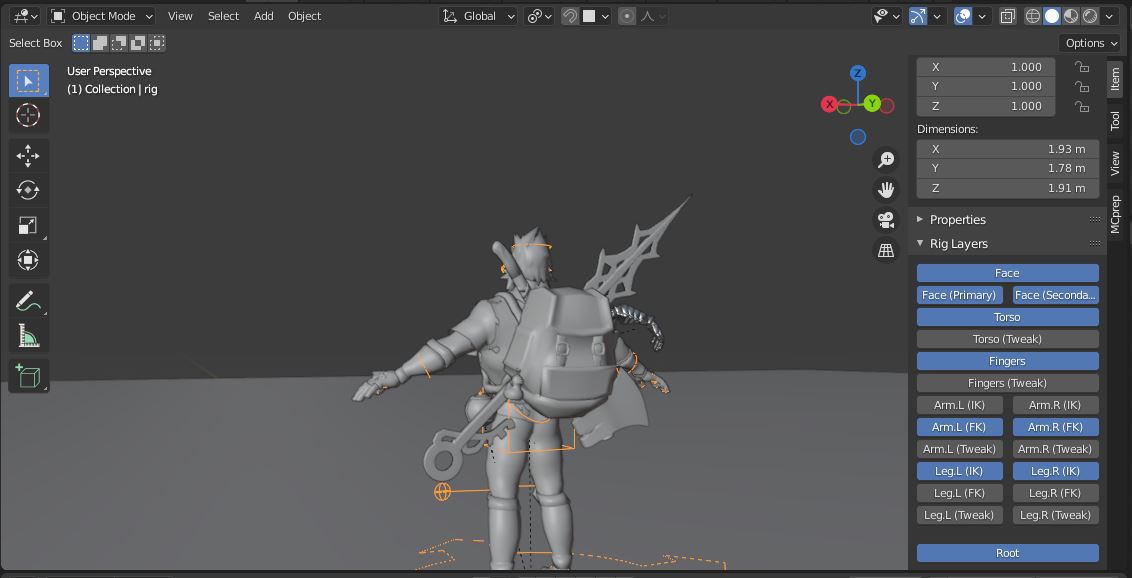
Task: Choose the 'Set new selection' select mode icon
Action: 81,43
